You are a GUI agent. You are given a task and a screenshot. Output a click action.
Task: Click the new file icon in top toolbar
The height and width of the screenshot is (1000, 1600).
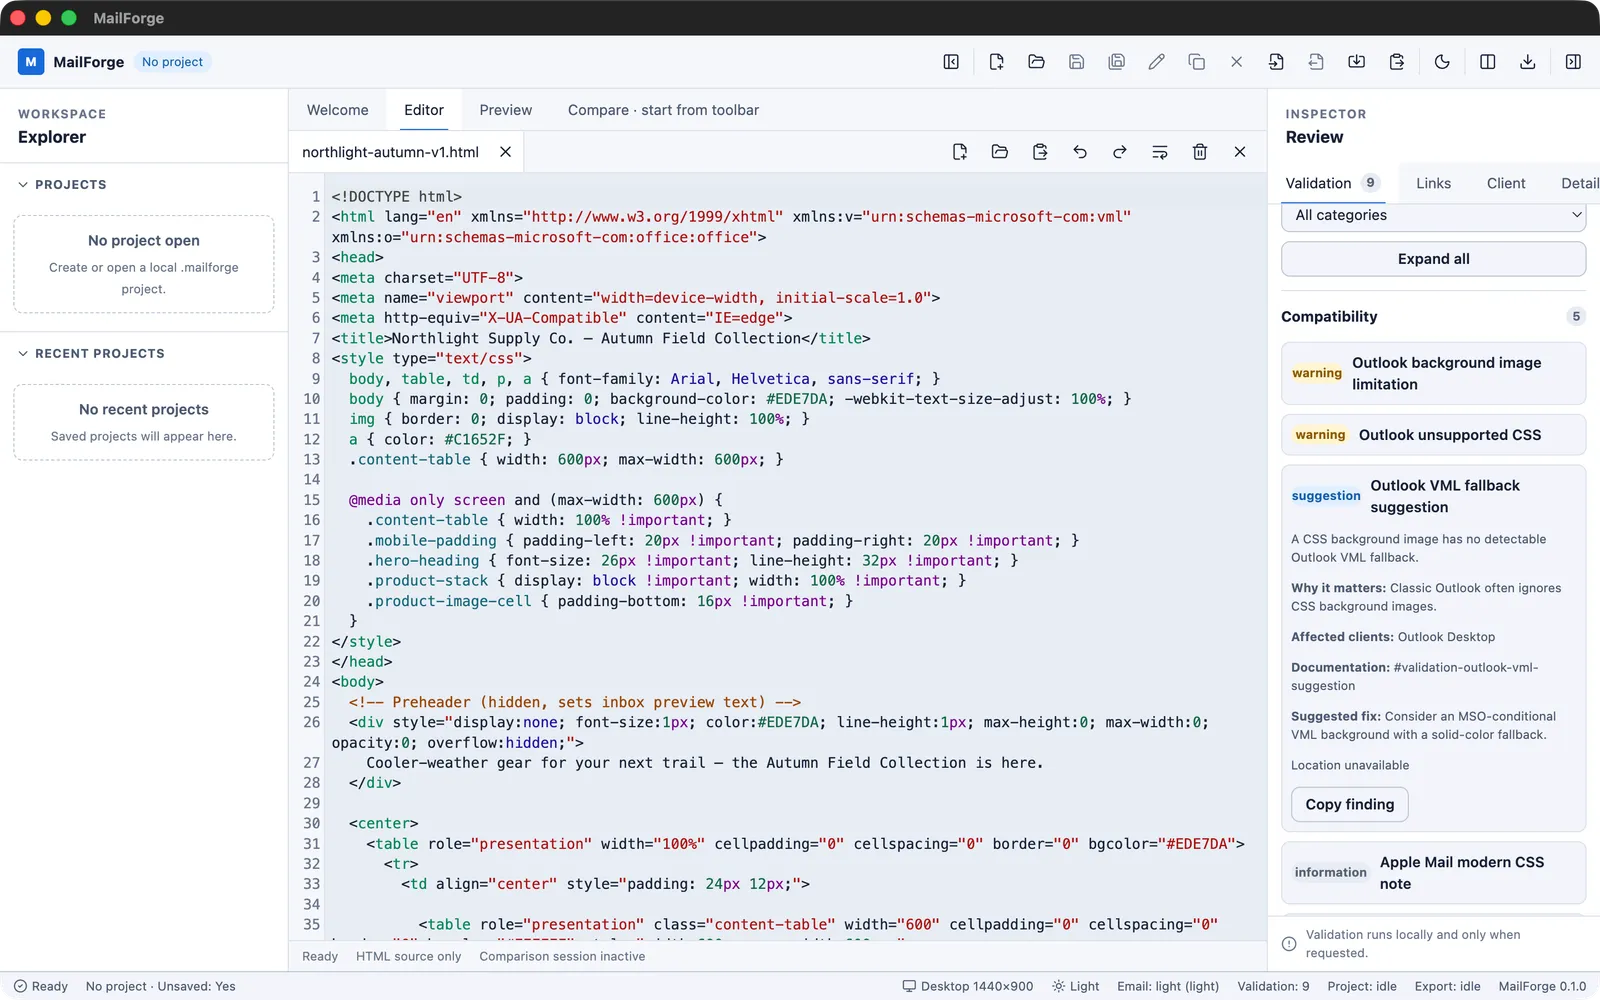click(x=996, y=62)
